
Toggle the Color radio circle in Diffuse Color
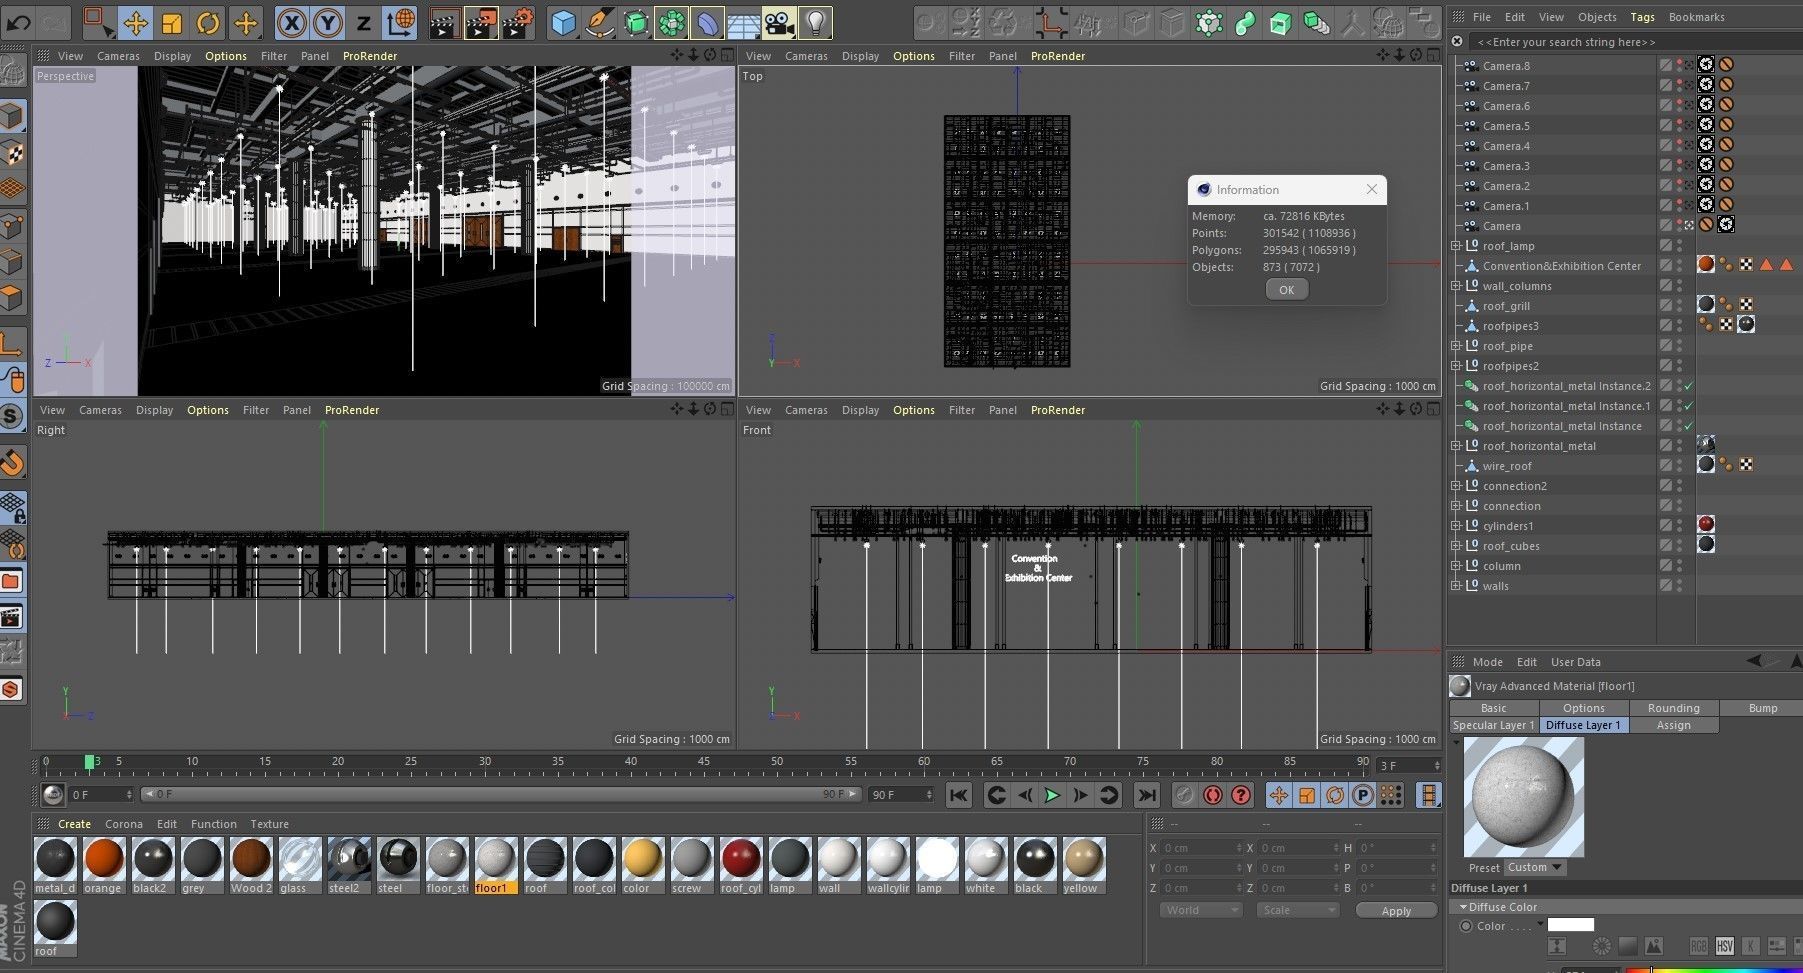(1466, 926)
